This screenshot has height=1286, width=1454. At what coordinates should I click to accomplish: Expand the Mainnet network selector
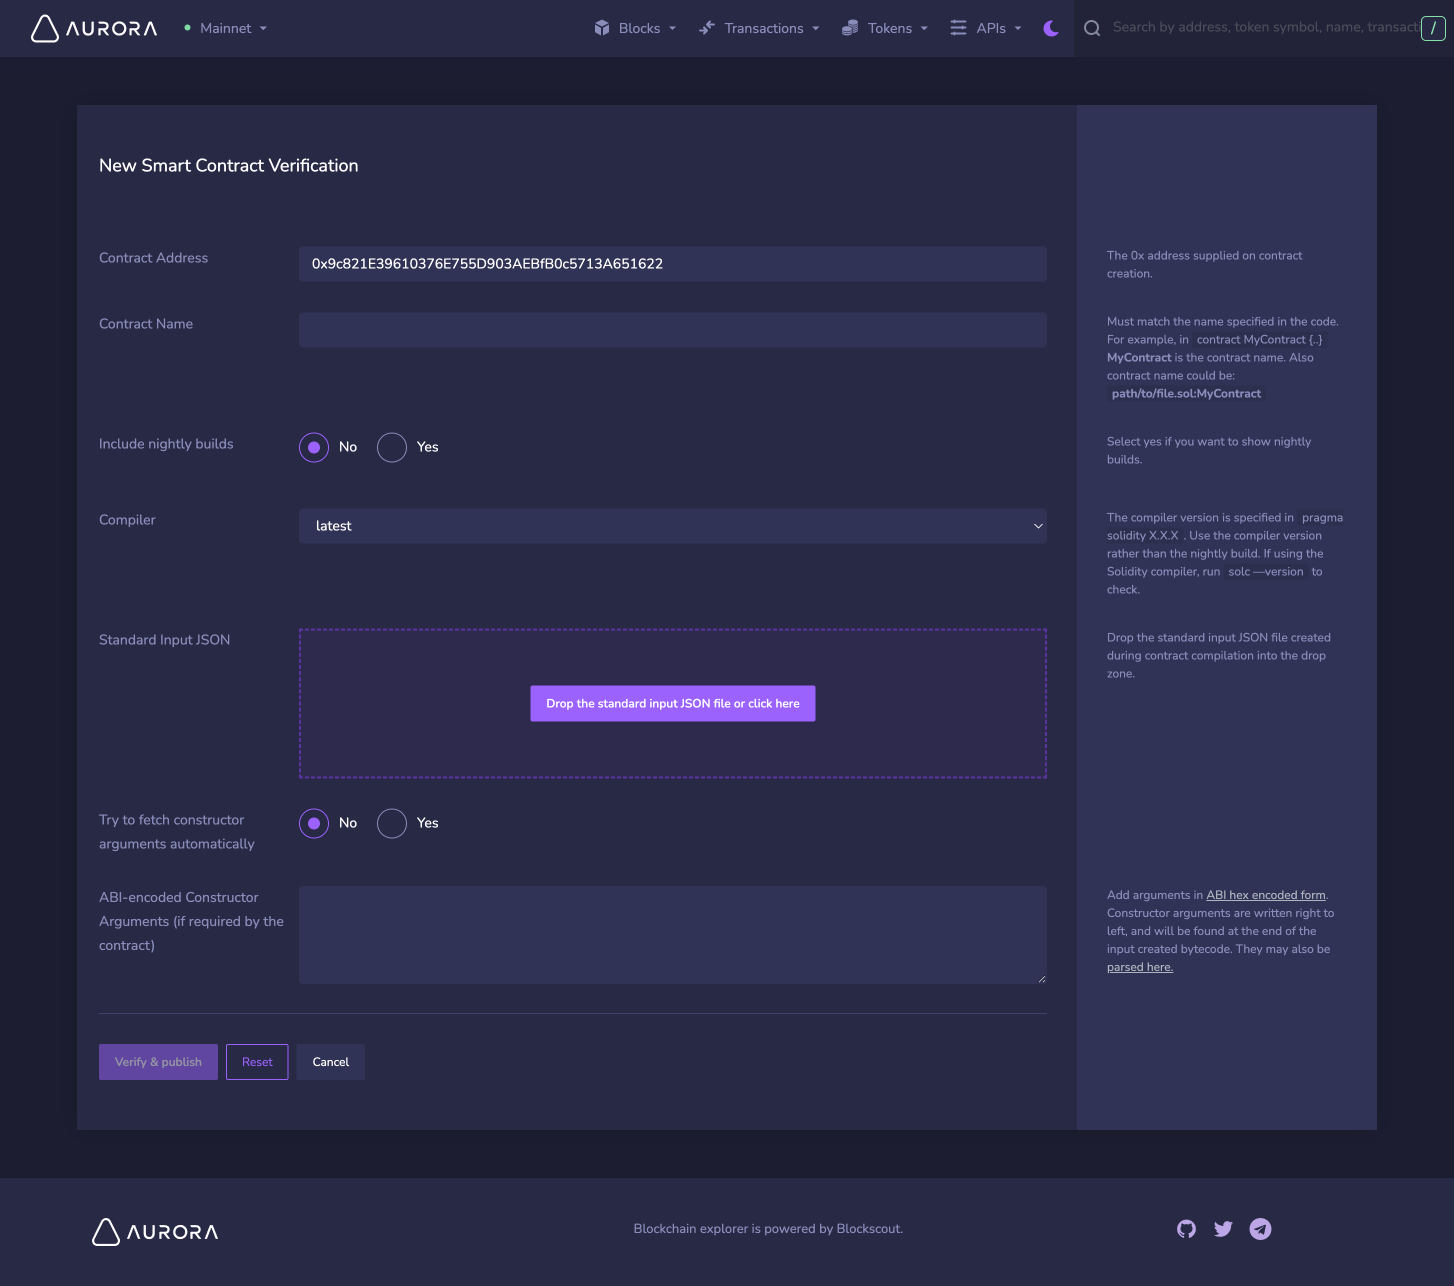pyautogui.click(x=263, y=29)
